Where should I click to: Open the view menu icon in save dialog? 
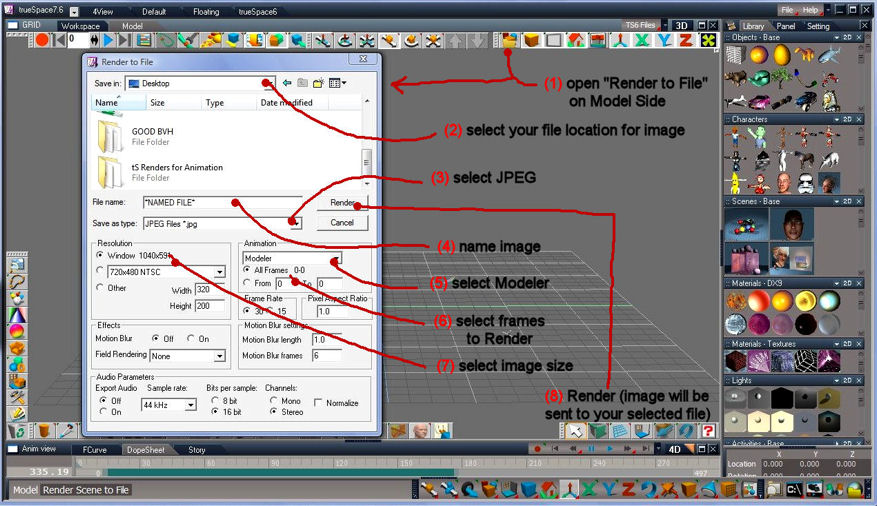[x=337, y=83]
